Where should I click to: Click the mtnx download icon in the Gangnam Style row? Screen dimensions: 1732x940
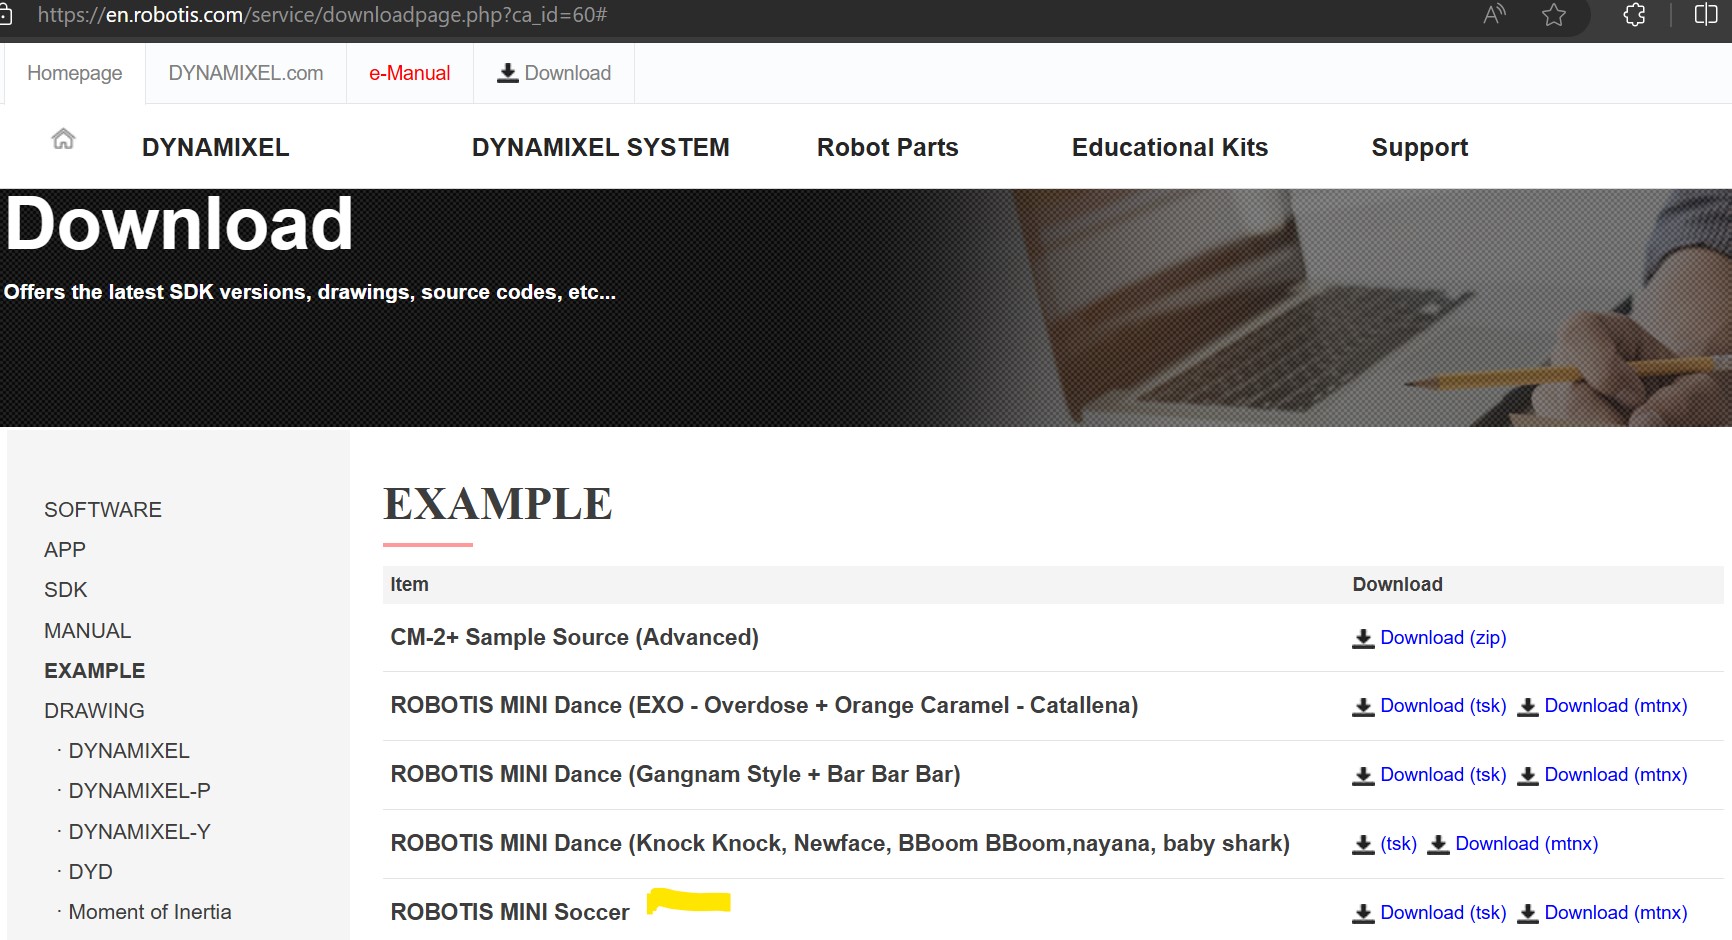pyautogui.click(x=1527, y=776)
